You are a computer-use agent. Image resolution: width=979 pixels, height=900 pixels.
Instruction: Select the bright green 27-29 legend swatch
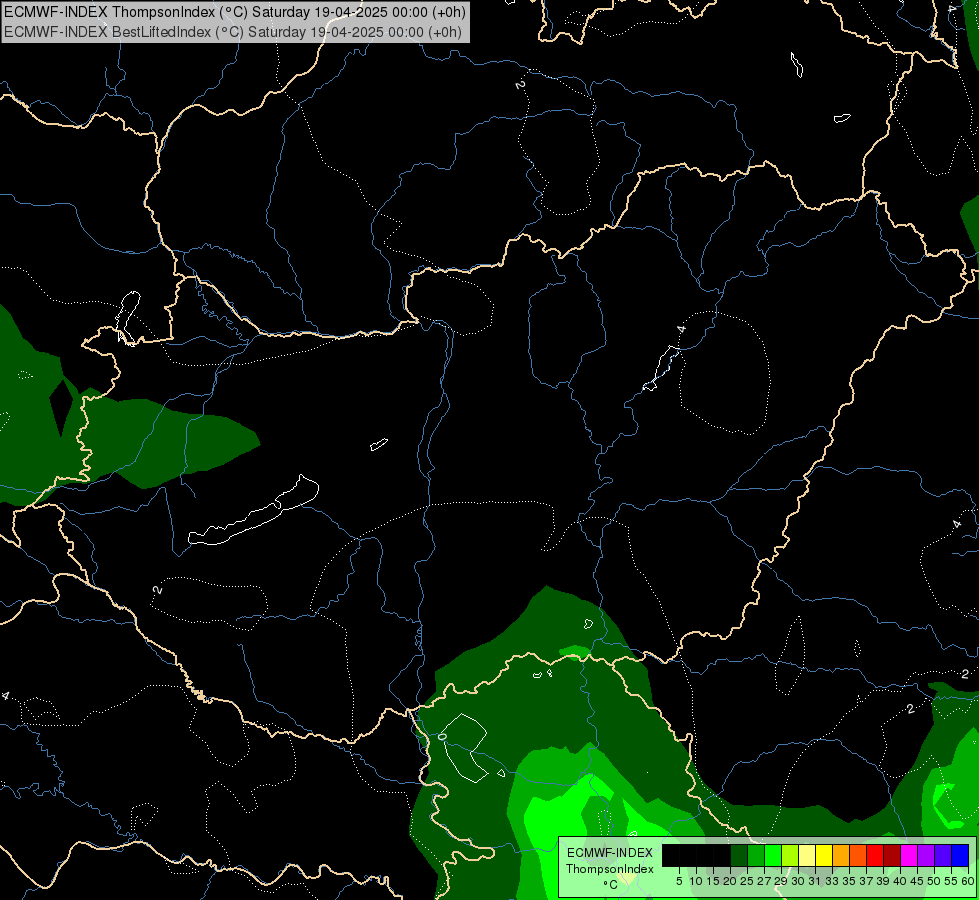(773, 855)
